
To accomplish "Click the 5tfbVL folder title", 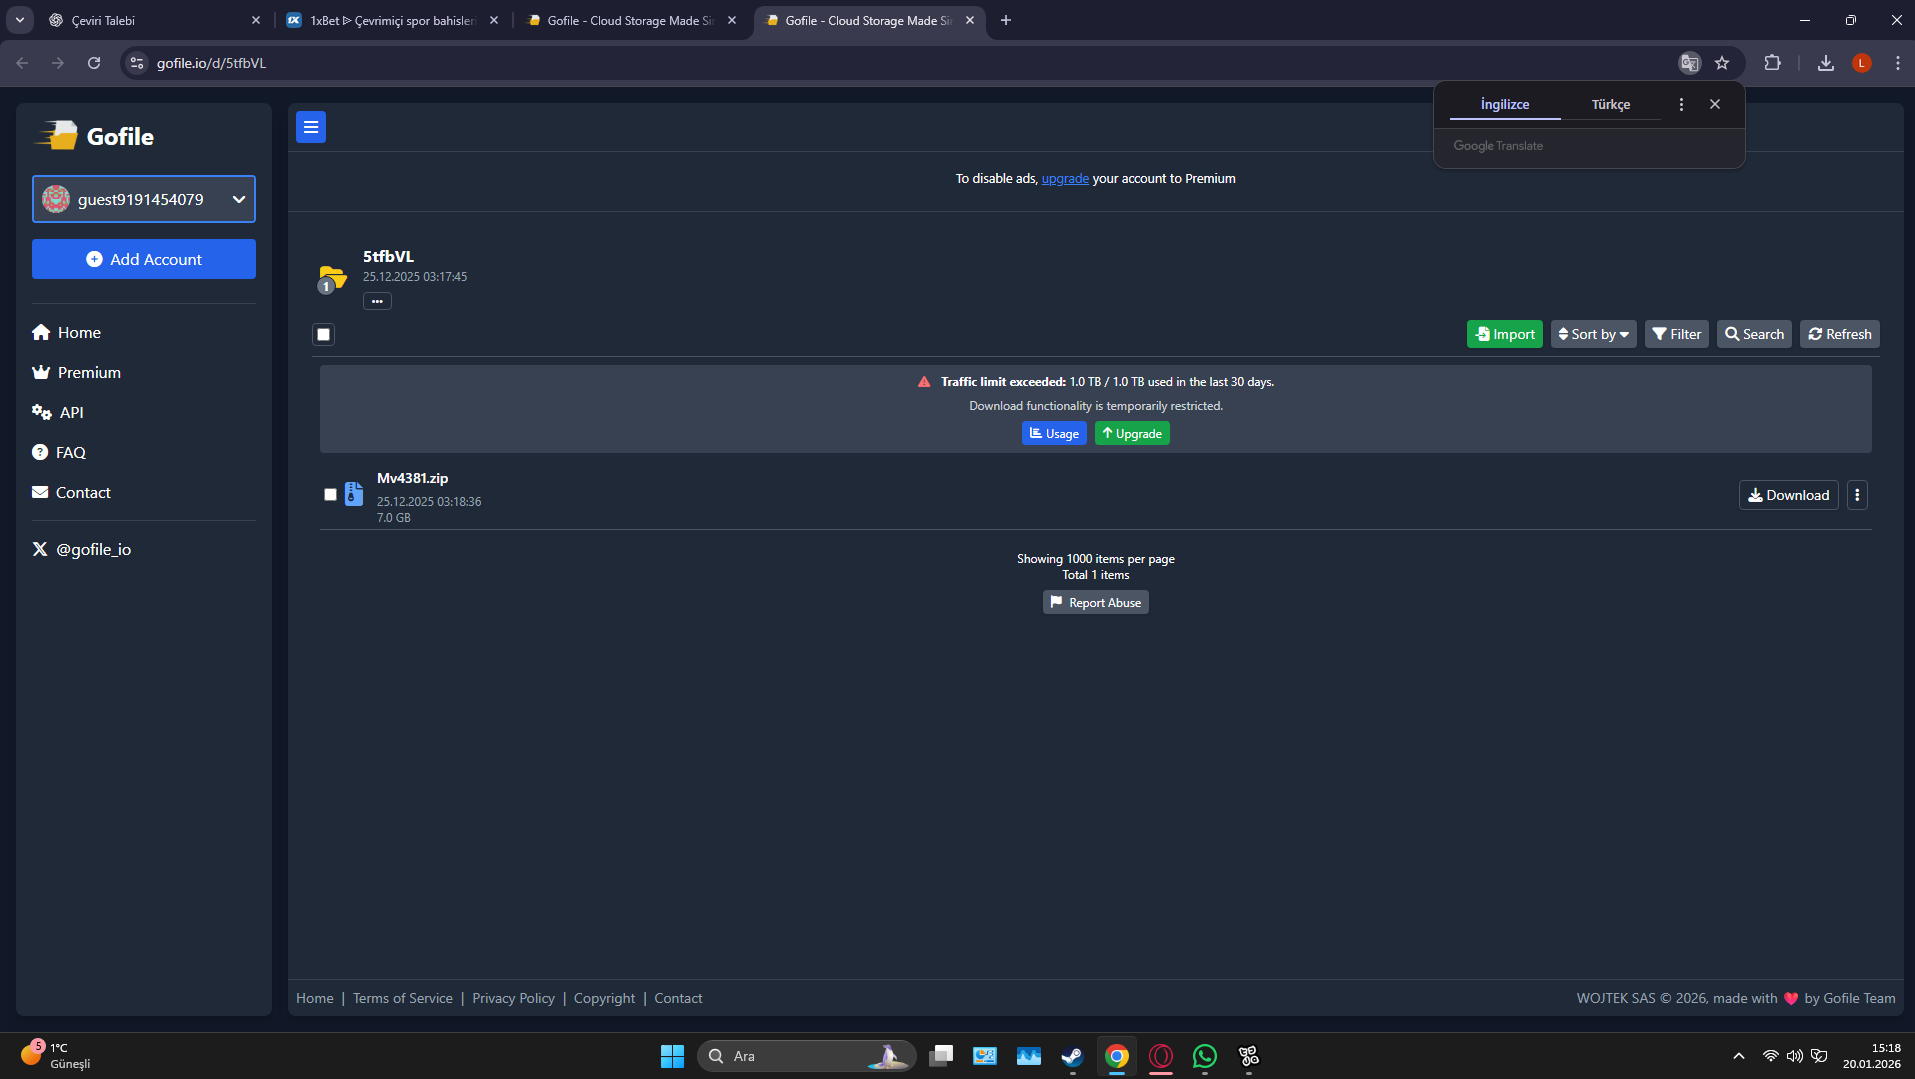I will [388, 256].
